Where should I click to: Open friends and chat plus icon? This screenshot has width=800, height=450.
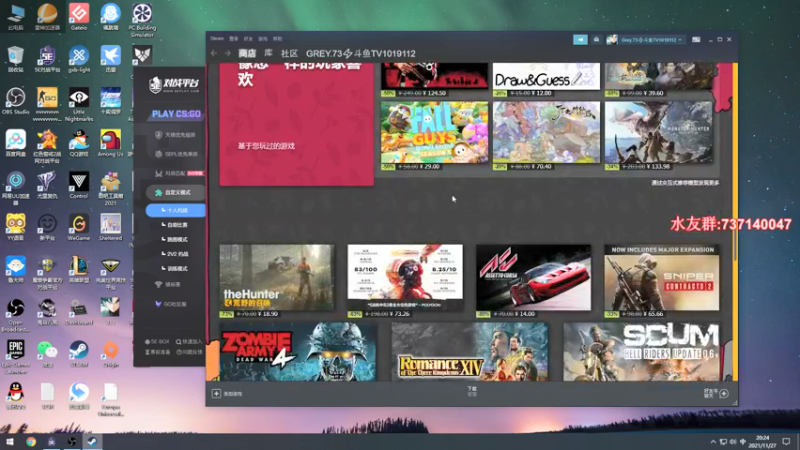point(723,393)
